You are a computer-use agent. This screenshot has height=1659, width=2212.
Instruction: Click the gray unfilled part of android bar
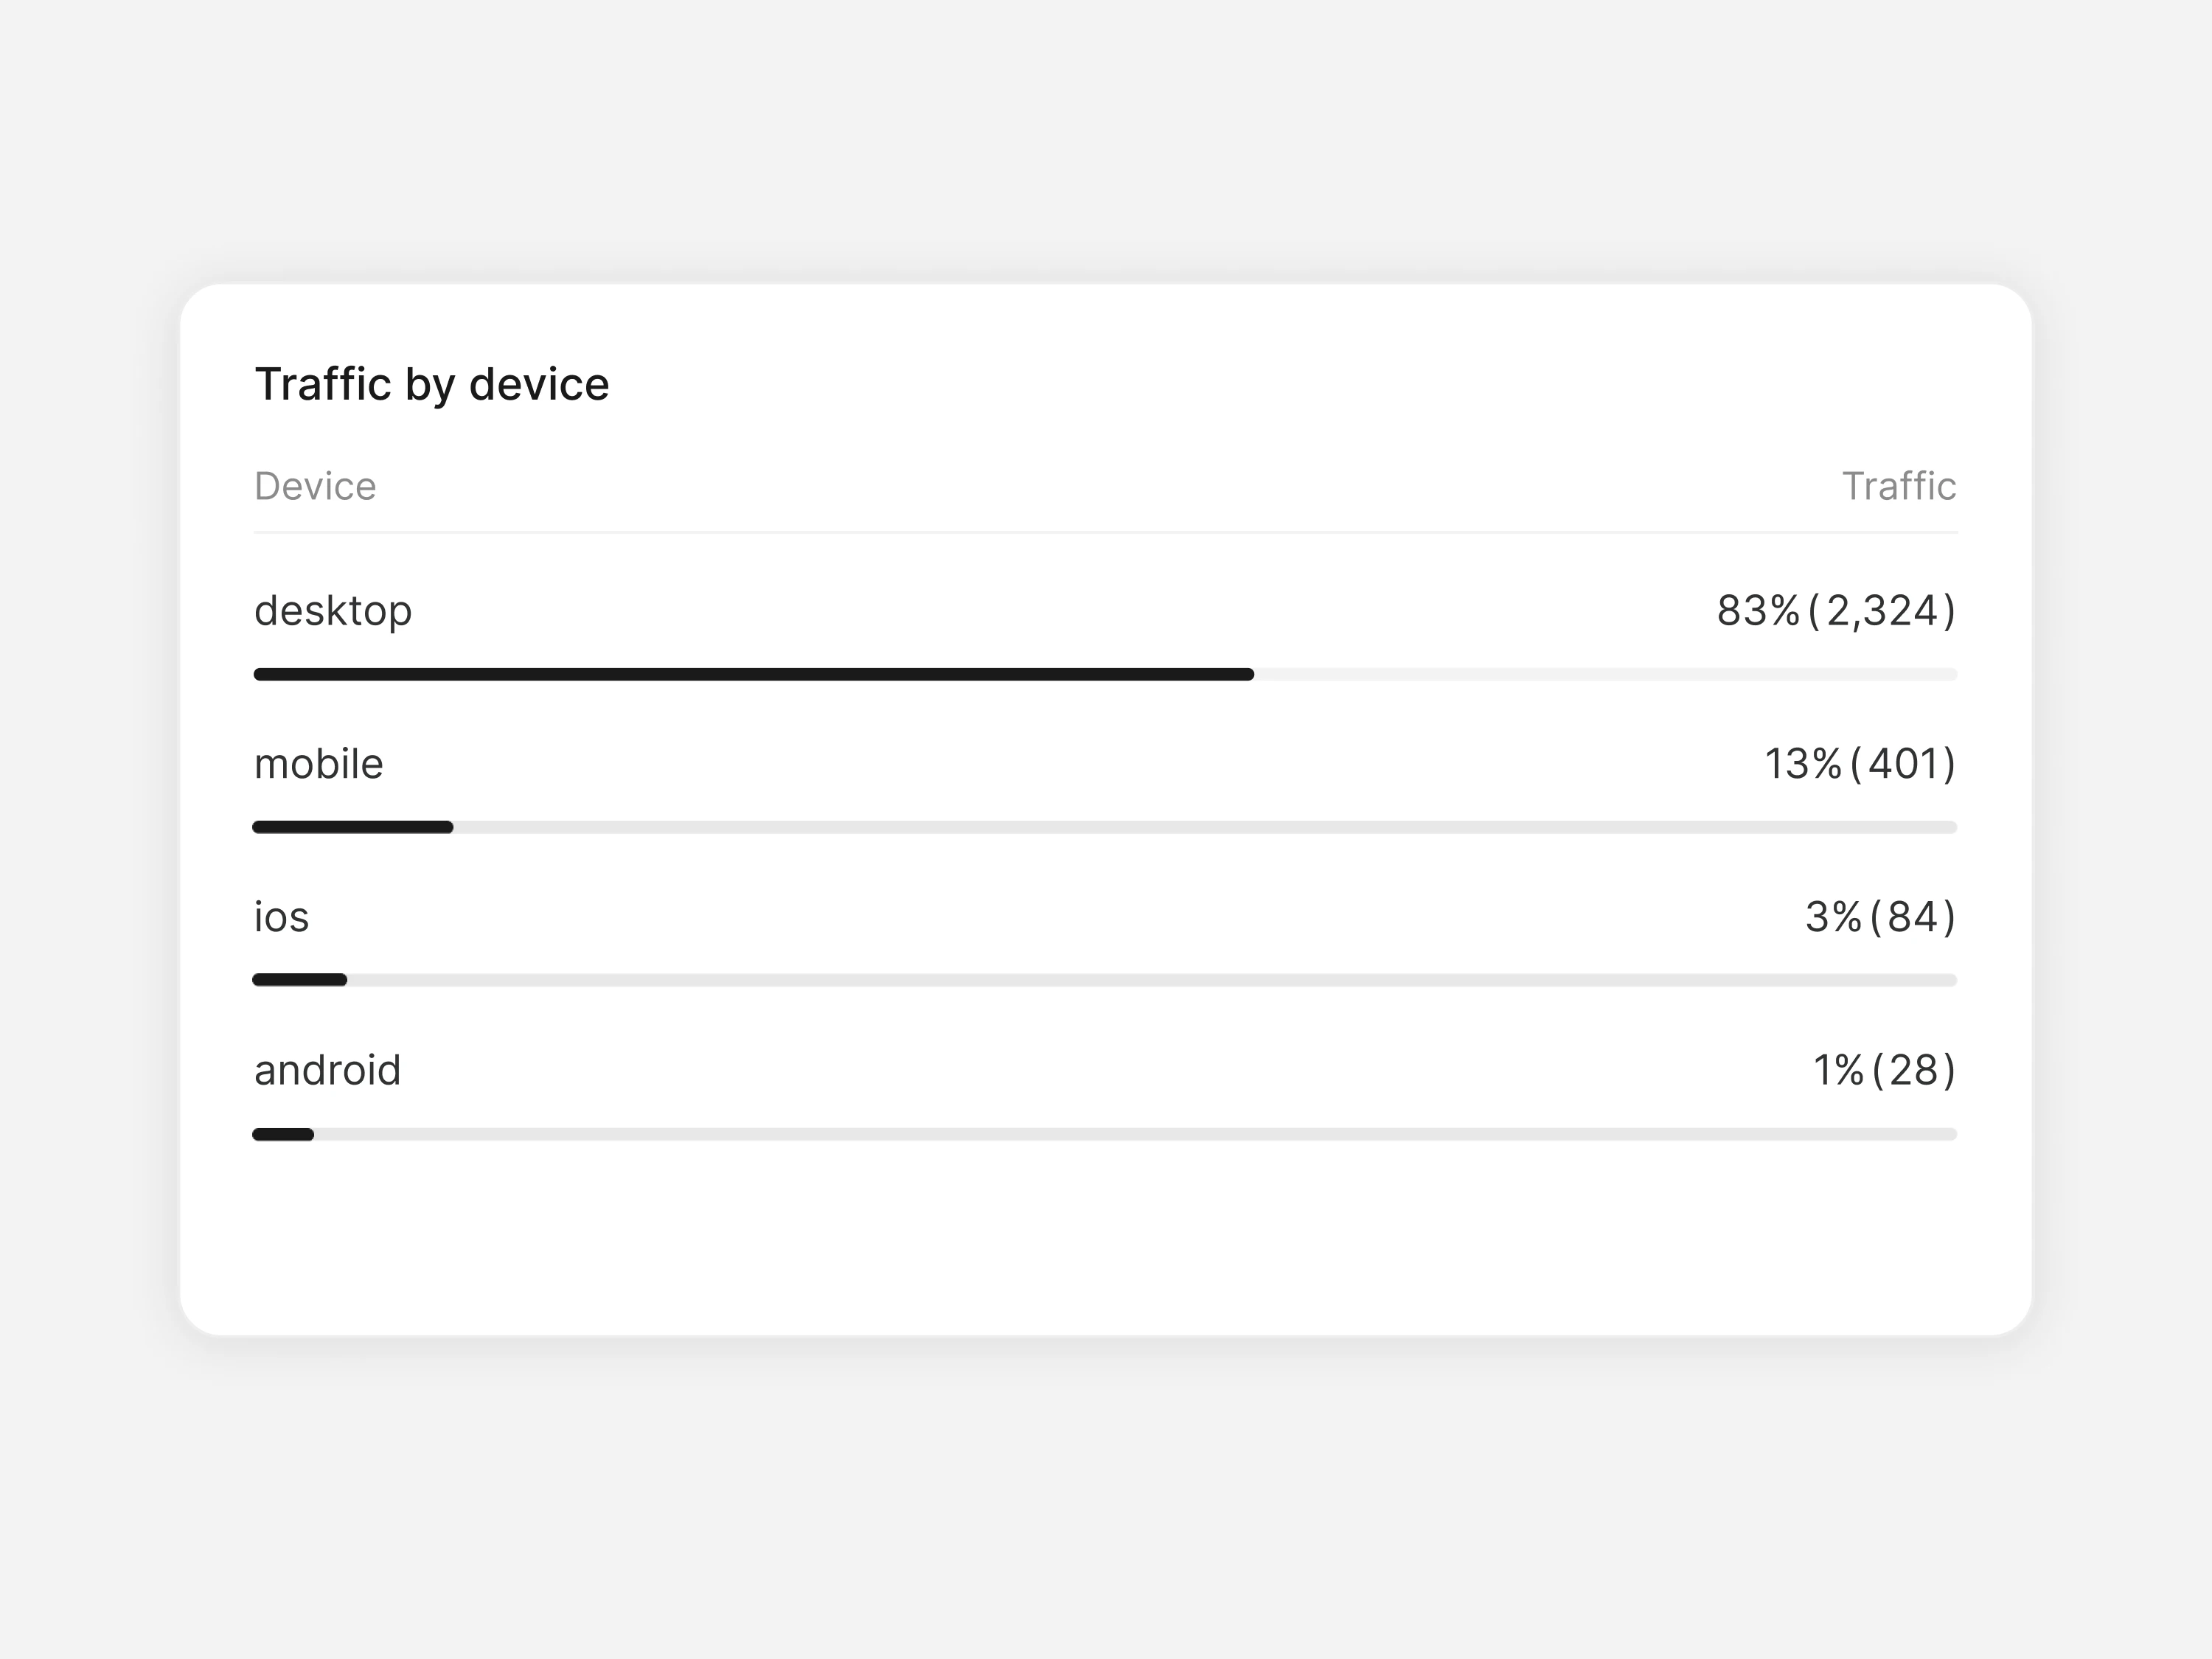coord(1135,1134)
